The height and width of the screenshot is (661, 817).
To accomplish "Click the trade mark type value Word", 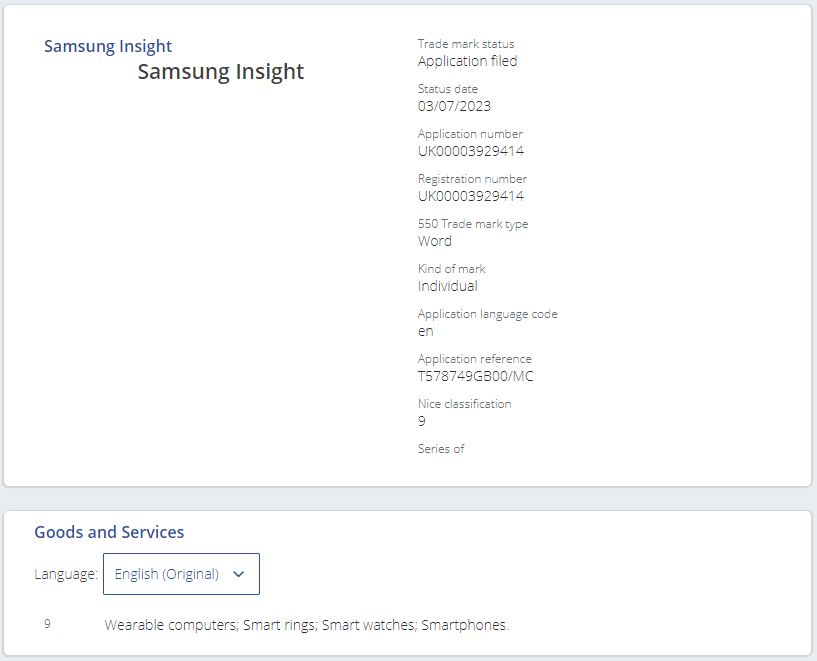I will 434,241.
